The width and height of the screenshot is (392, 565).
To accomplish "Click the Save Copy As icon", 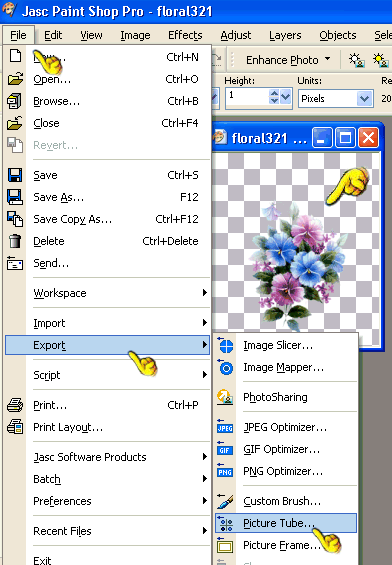I will (15, 219).
